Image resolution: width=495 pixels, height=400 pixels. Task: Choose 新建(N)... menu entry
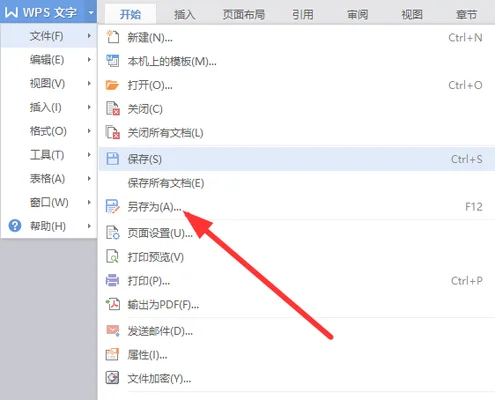click(297, 37)
